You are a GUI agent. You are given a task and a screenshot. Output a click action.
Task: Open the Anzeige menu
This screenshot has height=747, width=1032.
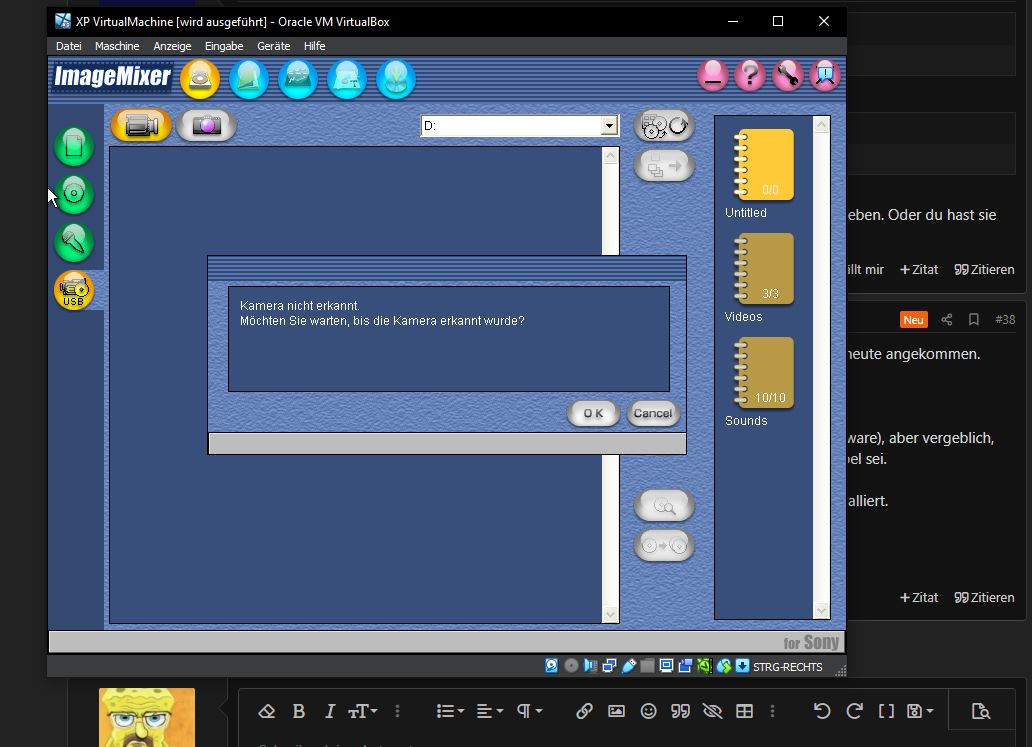click(172, 46)
